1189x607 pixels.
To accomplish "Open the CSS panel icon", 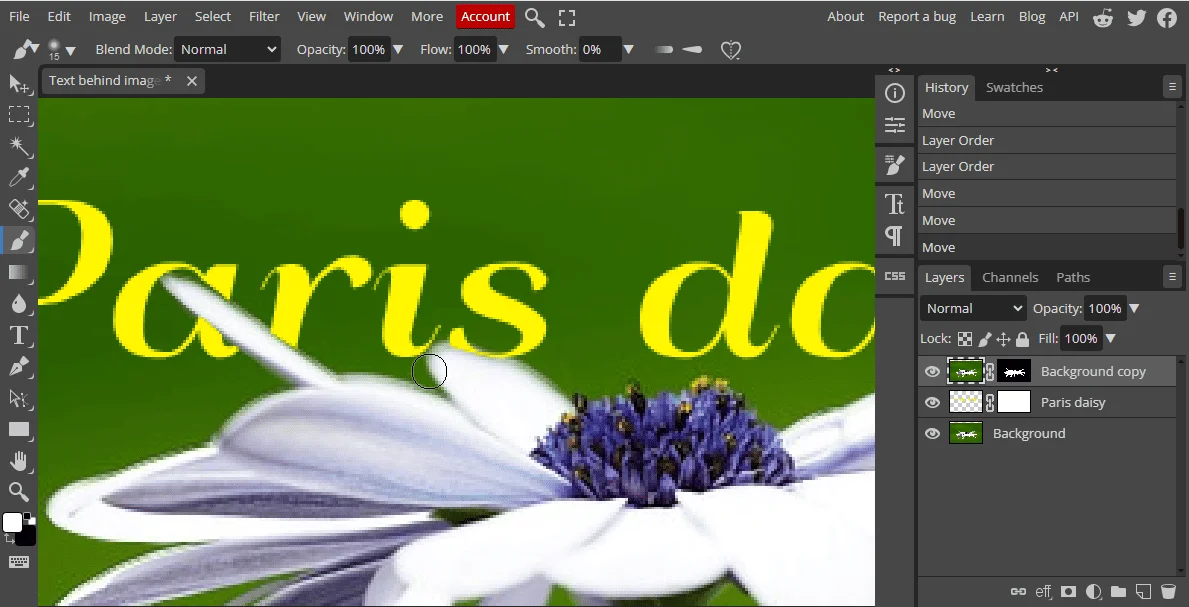I will click(x=895, y=276).
